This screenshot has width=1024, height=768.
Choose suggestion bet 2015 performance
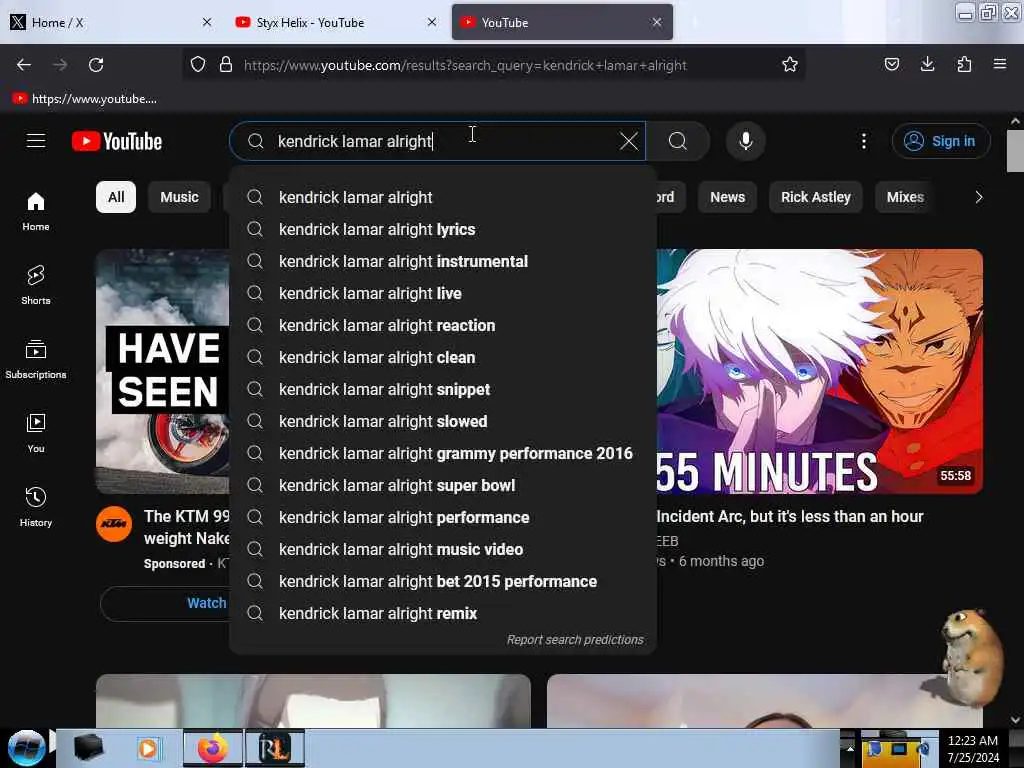443,581
